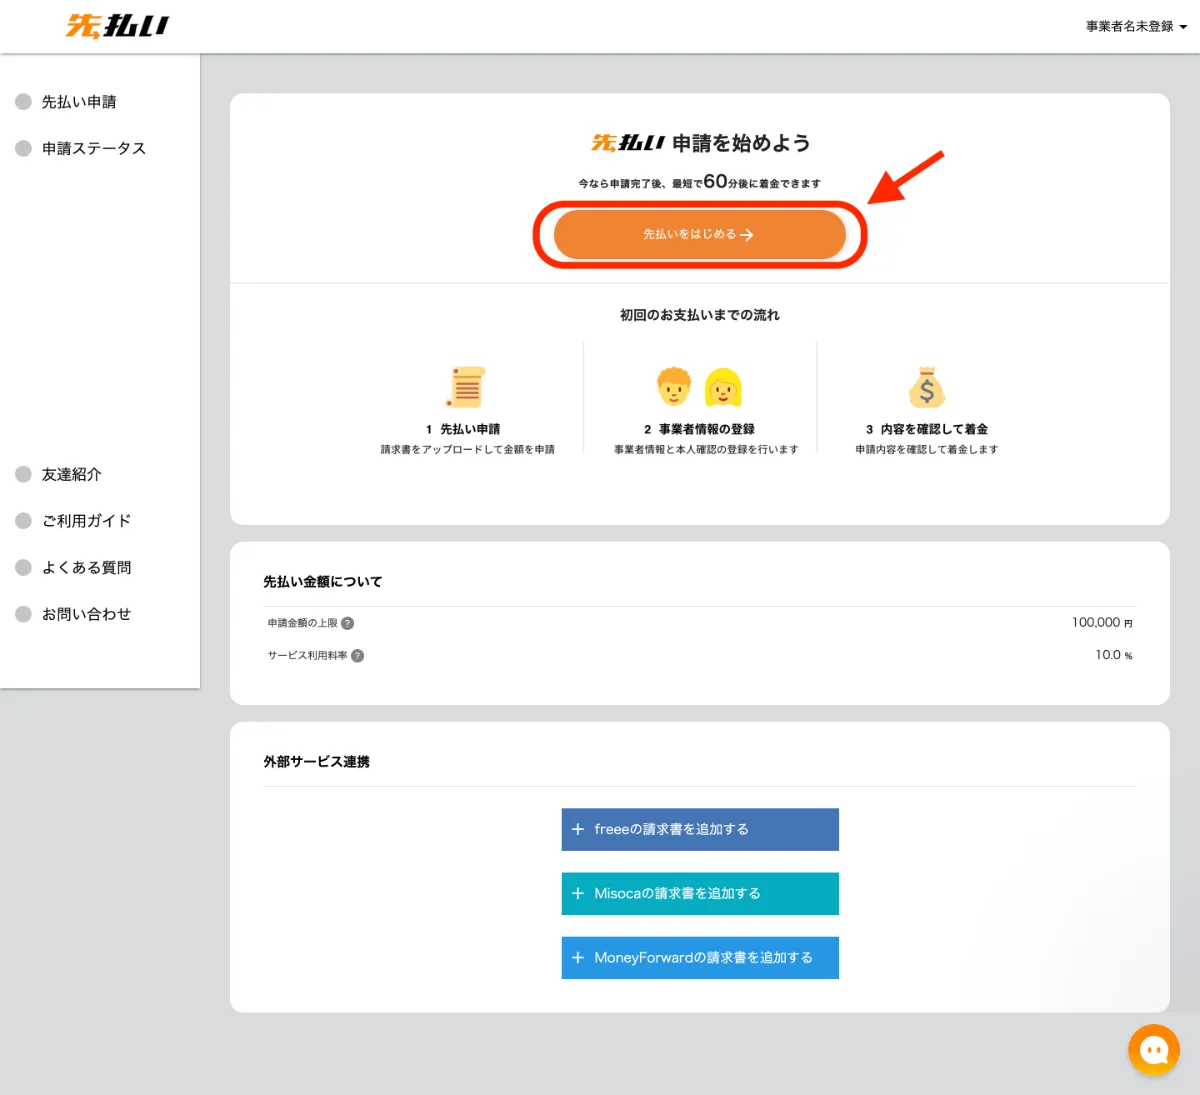Click the 申請を始めよう title
Viewport: 1200px width, 1095px height.
coord(741,143)
